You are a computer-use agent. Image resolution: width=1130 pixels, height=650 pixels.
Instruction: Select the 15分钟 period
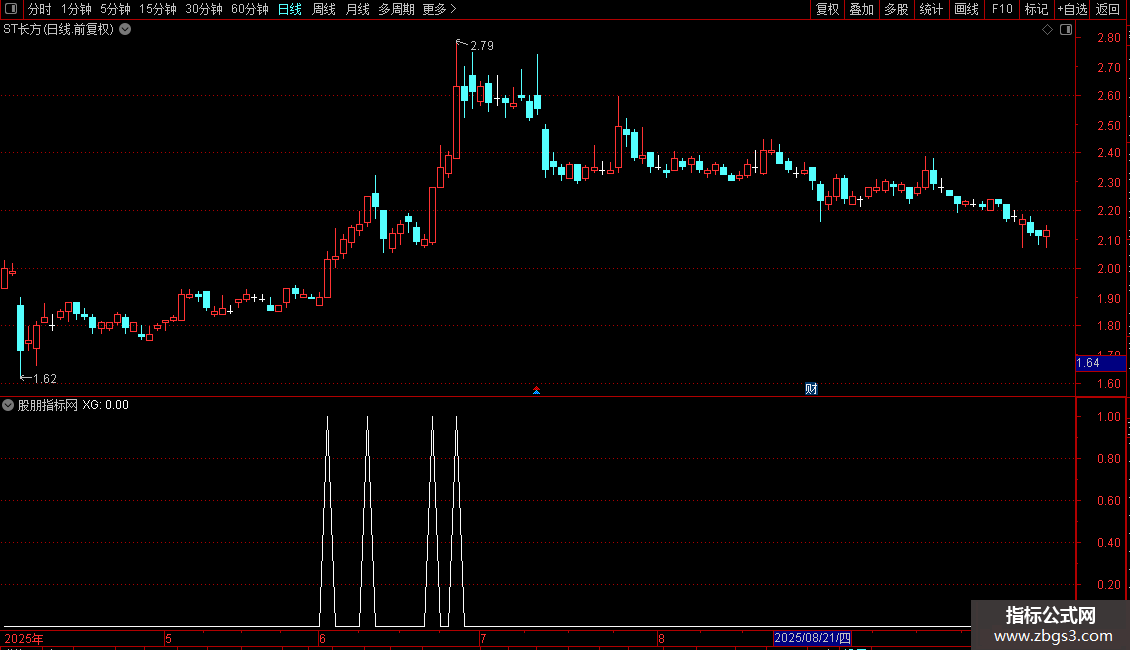tap(158, 9)
